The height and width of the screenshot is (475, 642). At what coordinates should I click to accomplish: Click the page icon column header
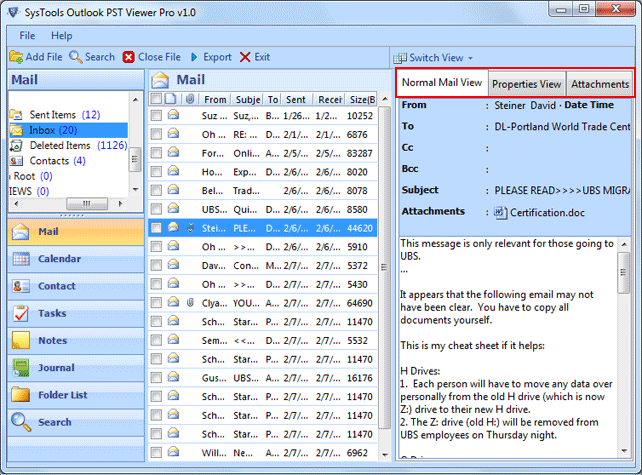(170, 99)
